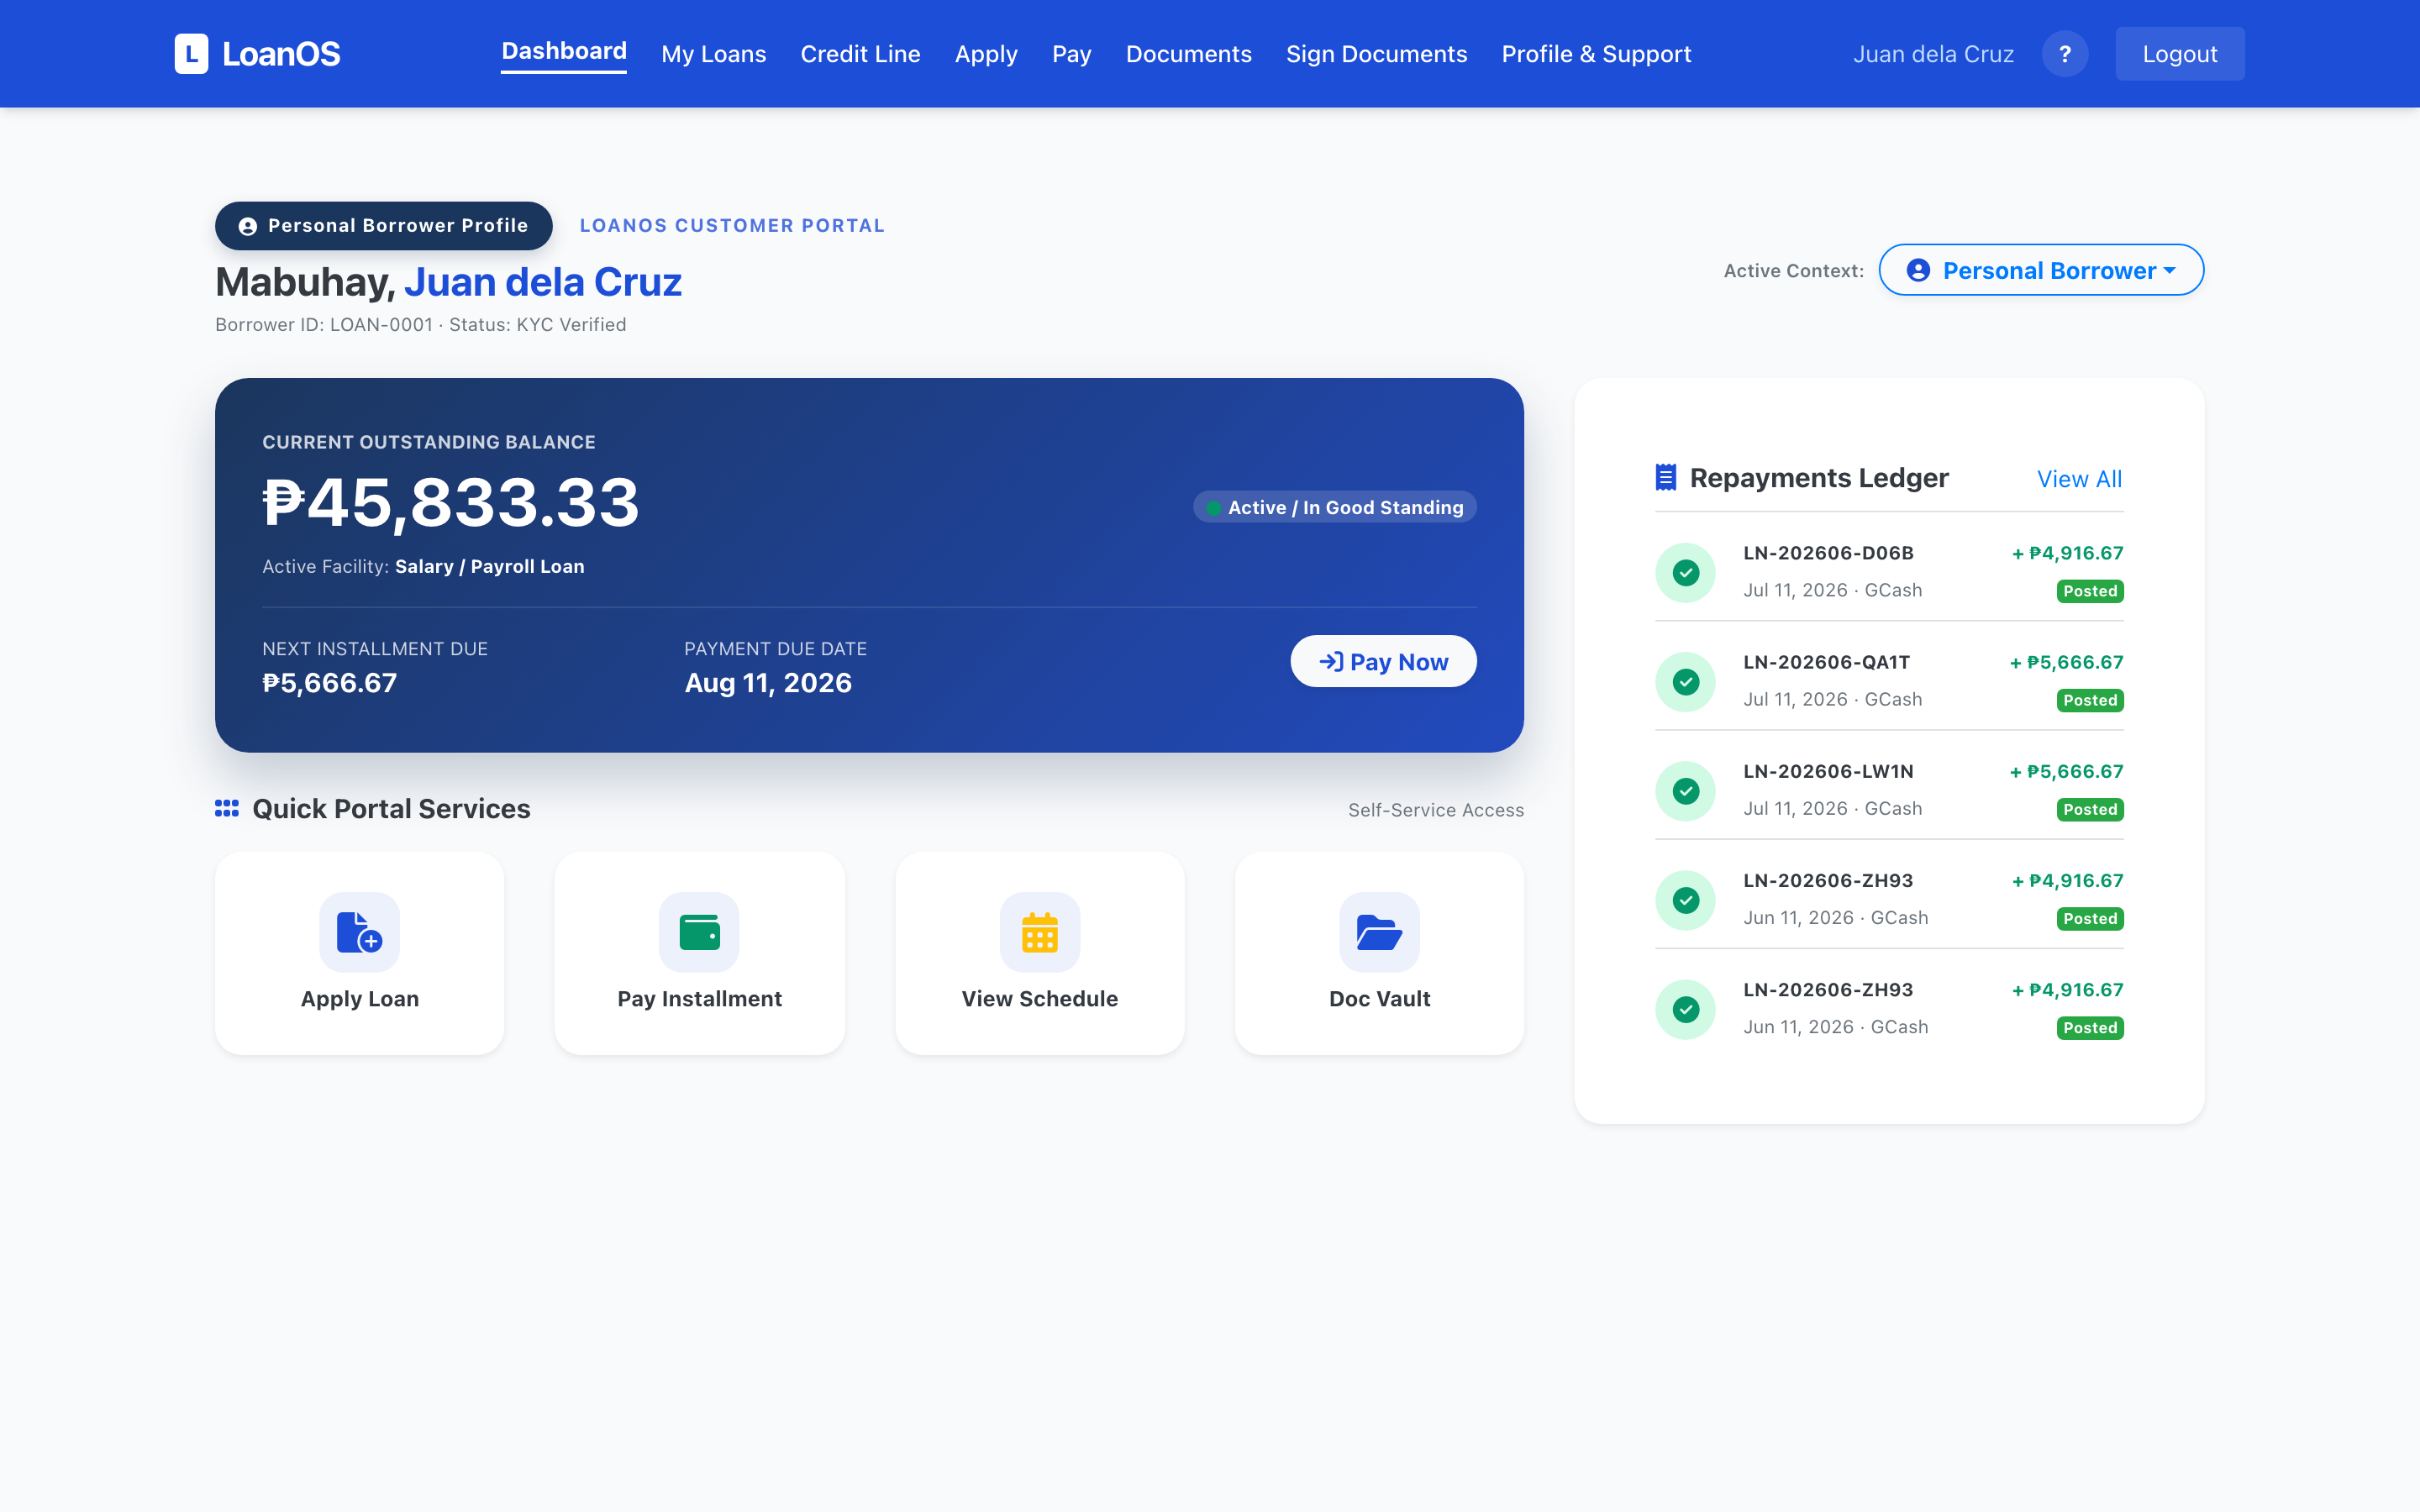Click the Doc Vault folder icon
The image size is (2420, 1512).
(x=1379, y=931)
